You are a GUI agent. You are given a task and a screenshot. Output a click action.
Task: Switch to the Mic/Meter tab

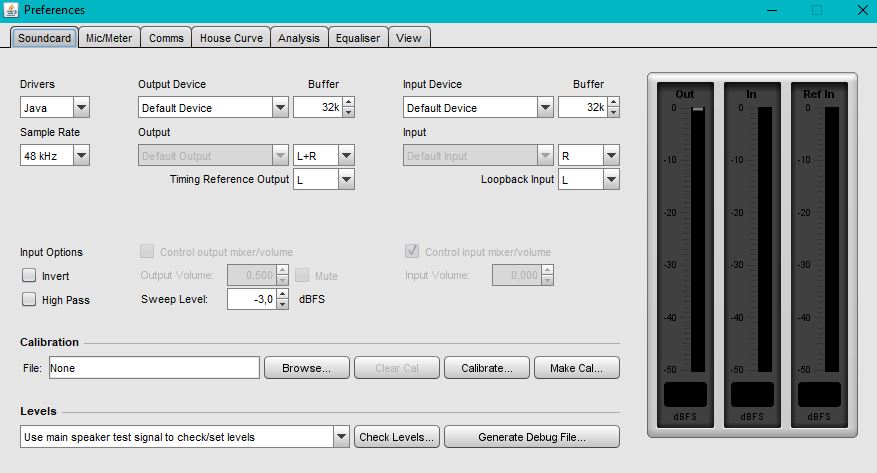point(109,38)
